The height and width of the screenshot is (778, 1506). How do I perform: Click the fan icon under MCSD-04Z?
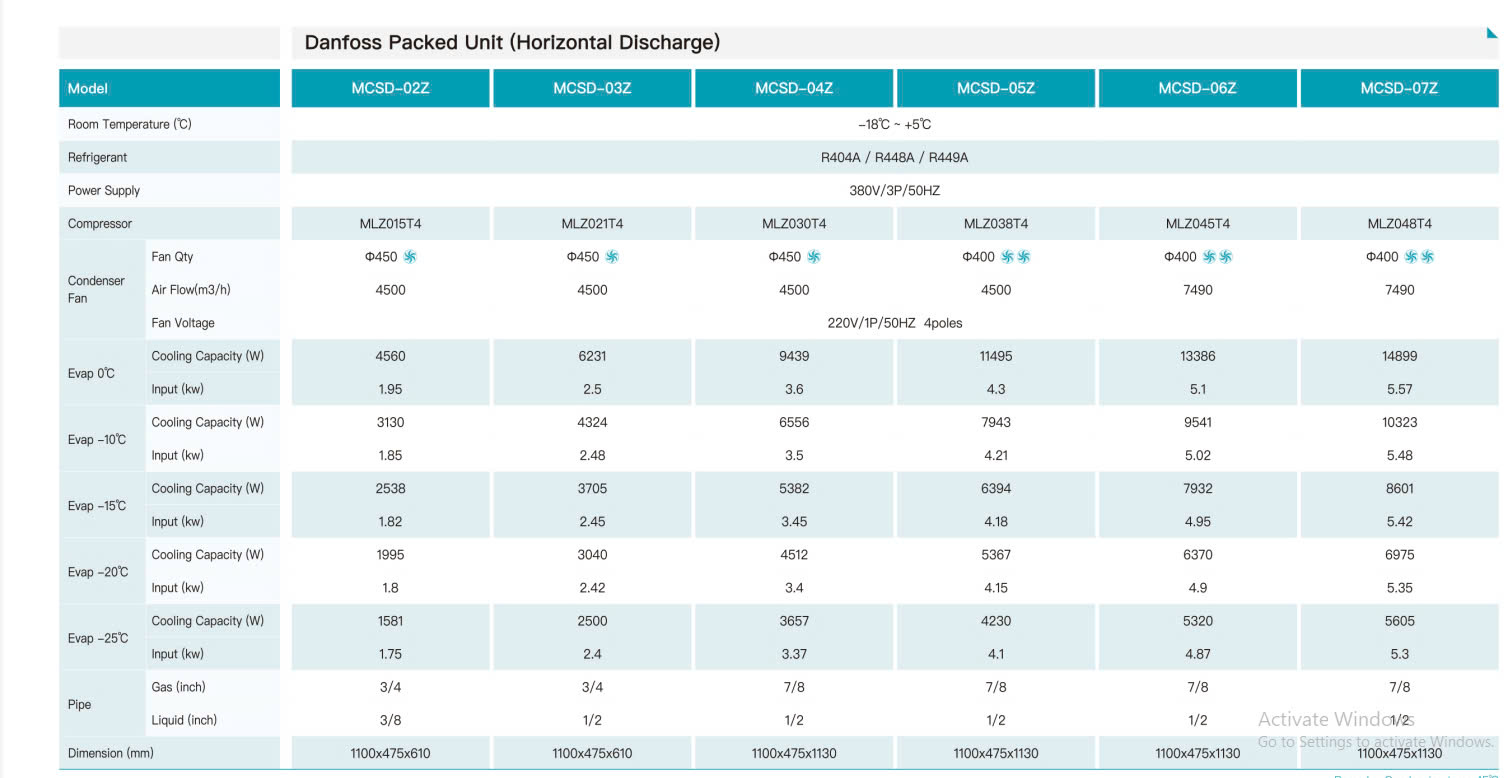(x=814, y=257)
